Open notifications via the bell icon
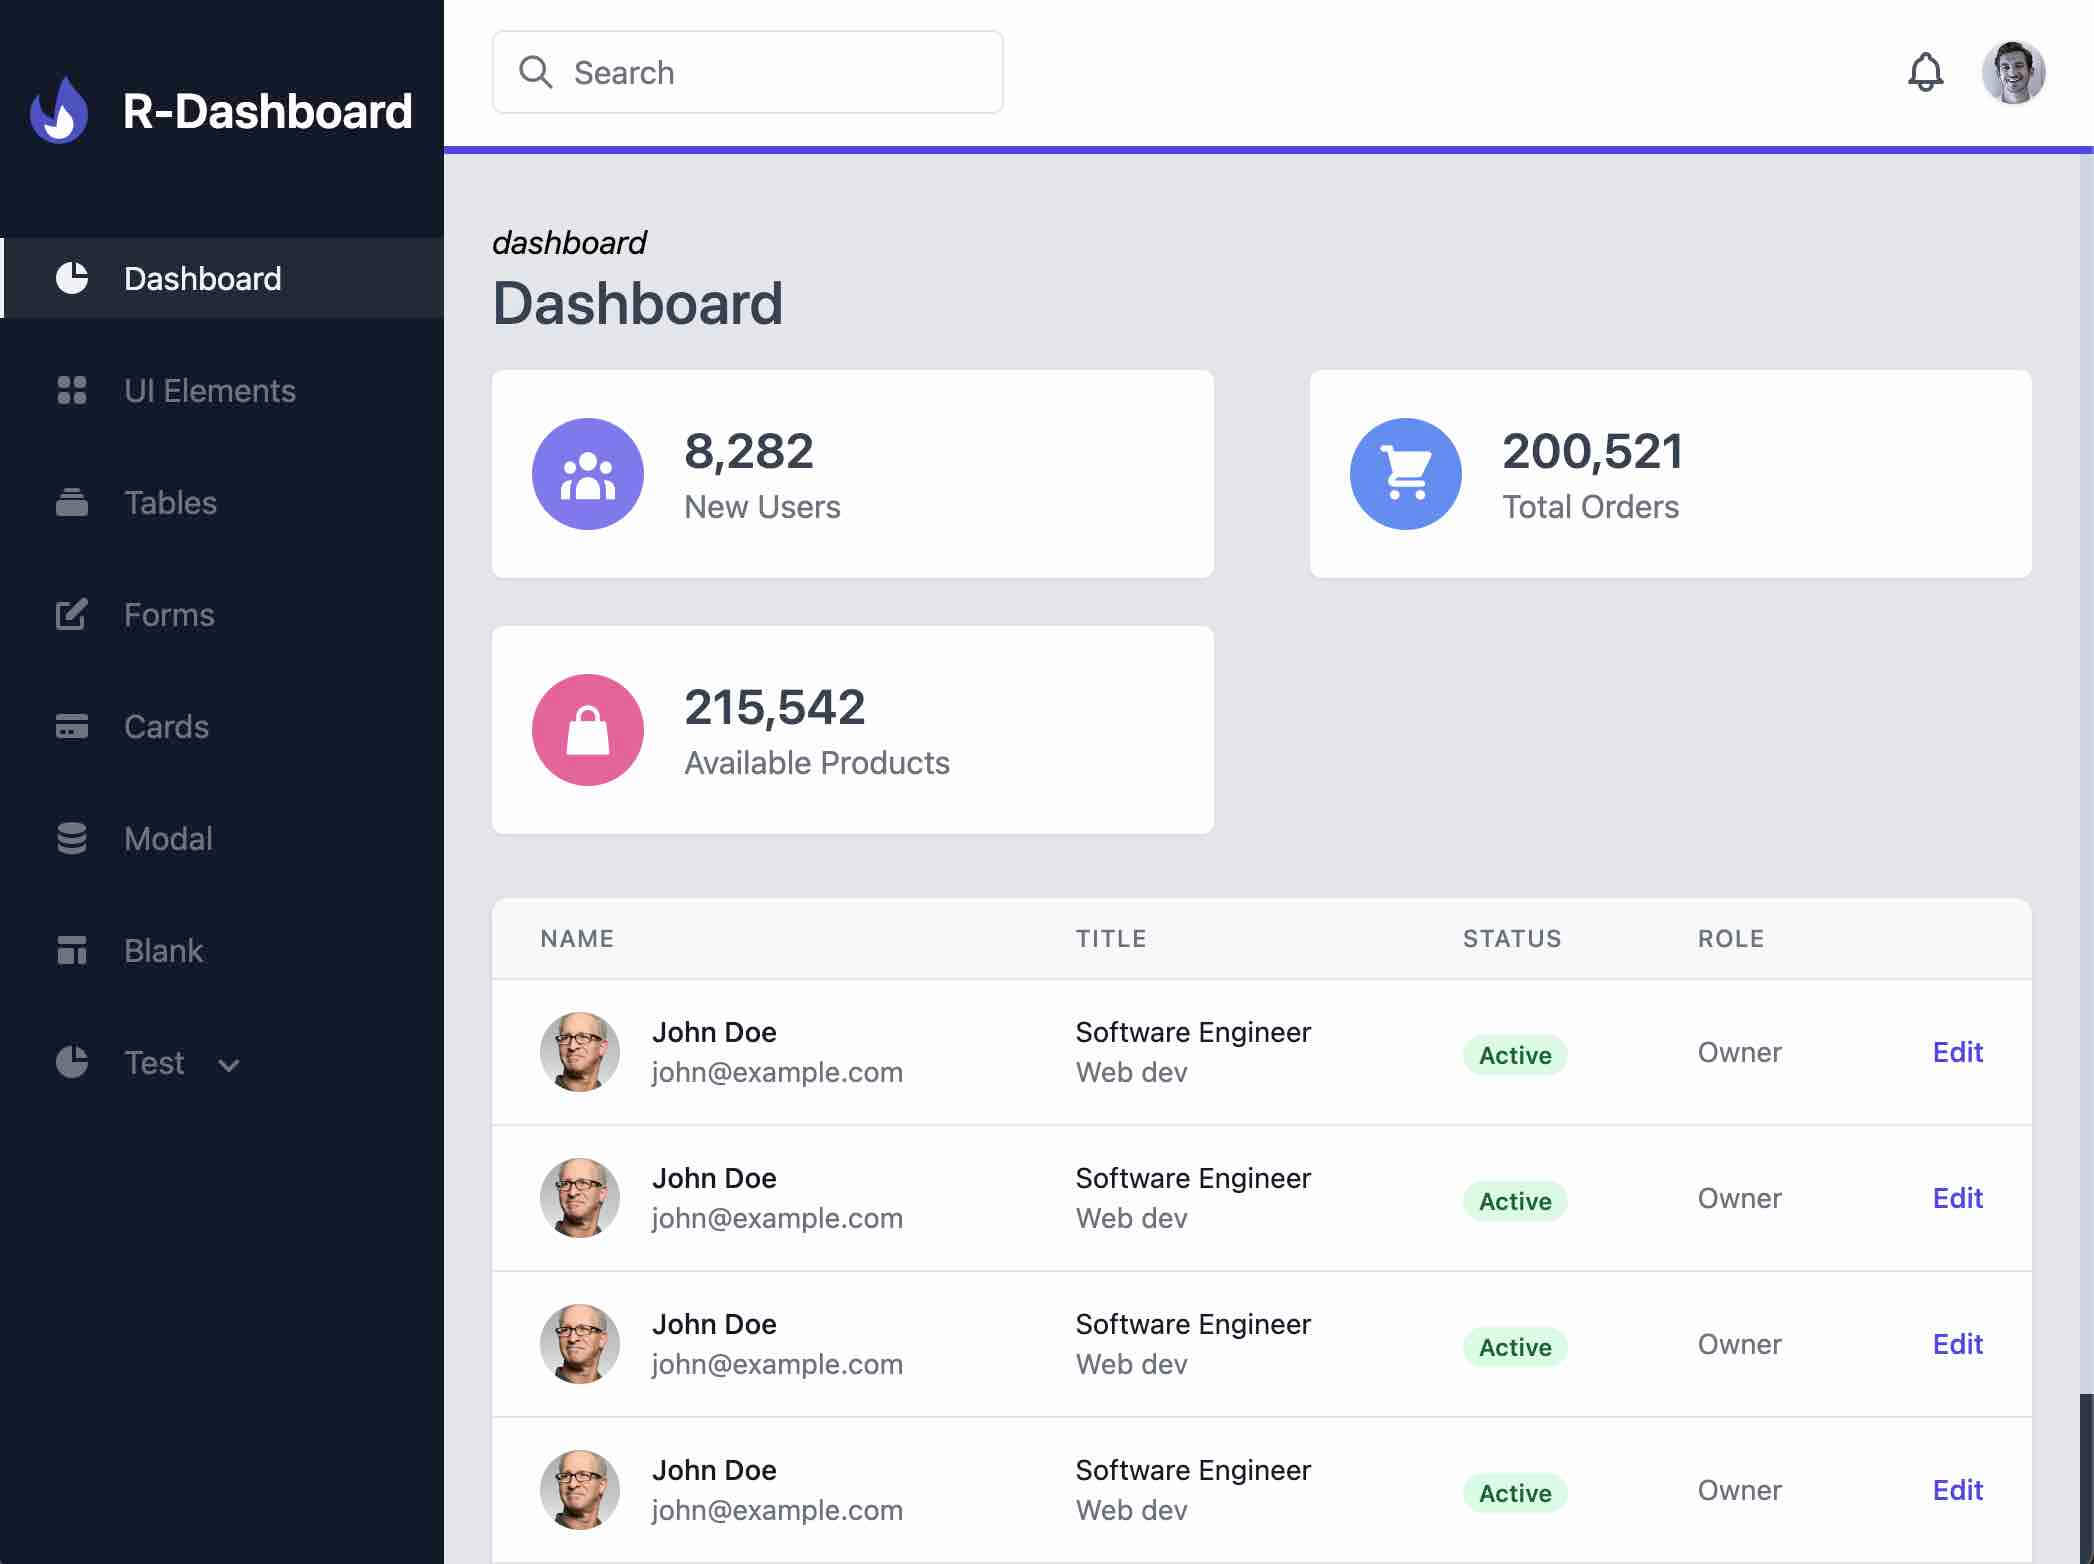 coord(1926,71)
